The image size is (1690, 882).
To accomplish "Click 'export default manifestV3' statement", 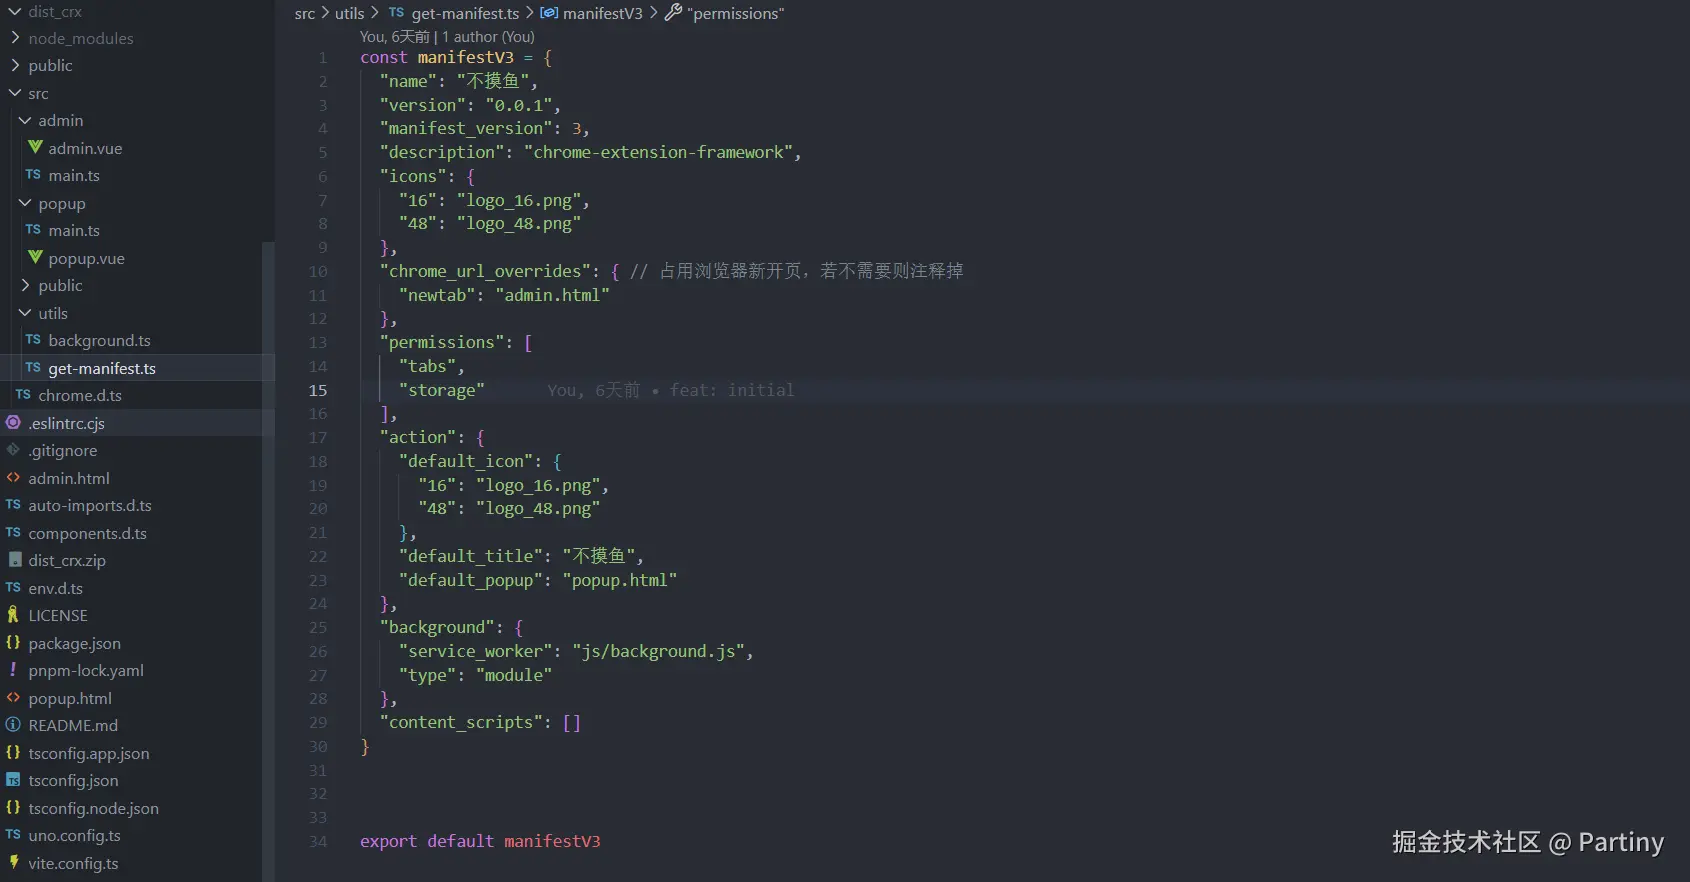I will click(x=480, y=841).
